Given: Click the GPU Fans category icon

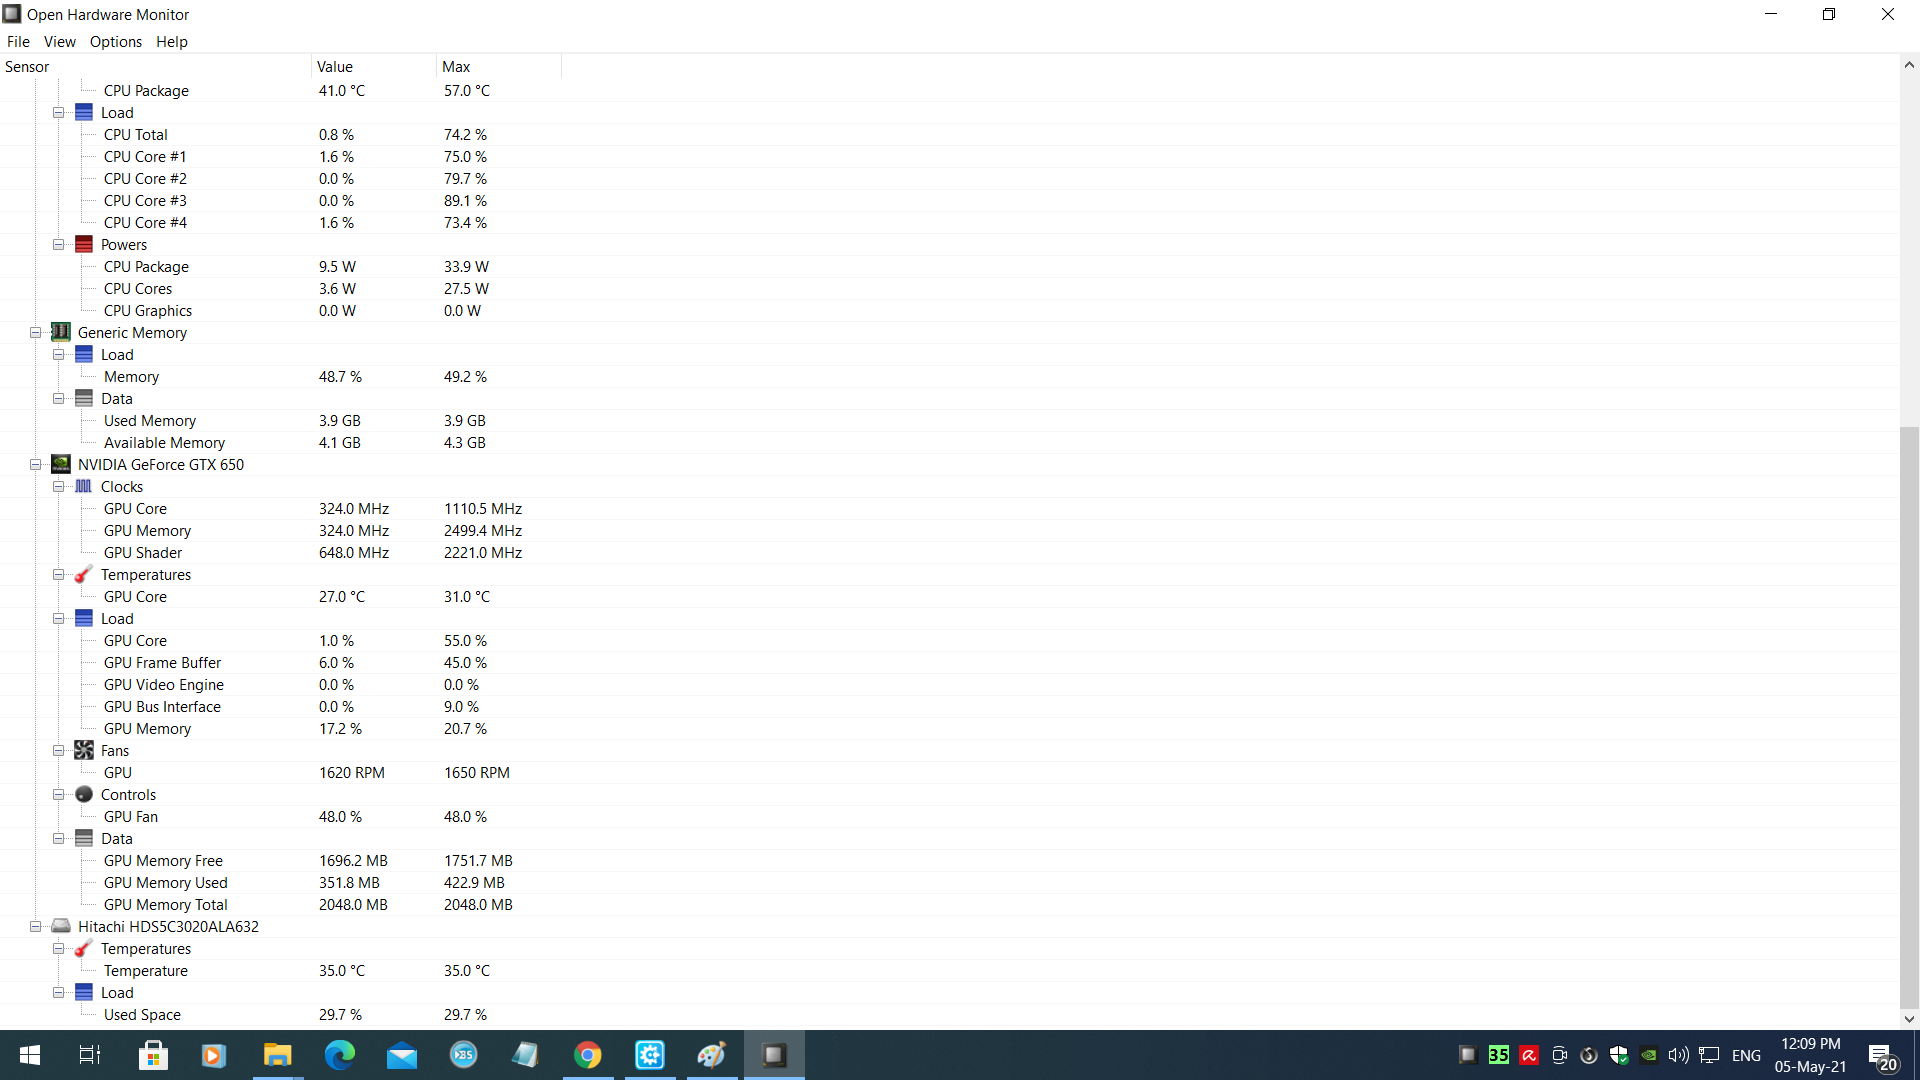Looking at the screenshot, I should (84, 750).
